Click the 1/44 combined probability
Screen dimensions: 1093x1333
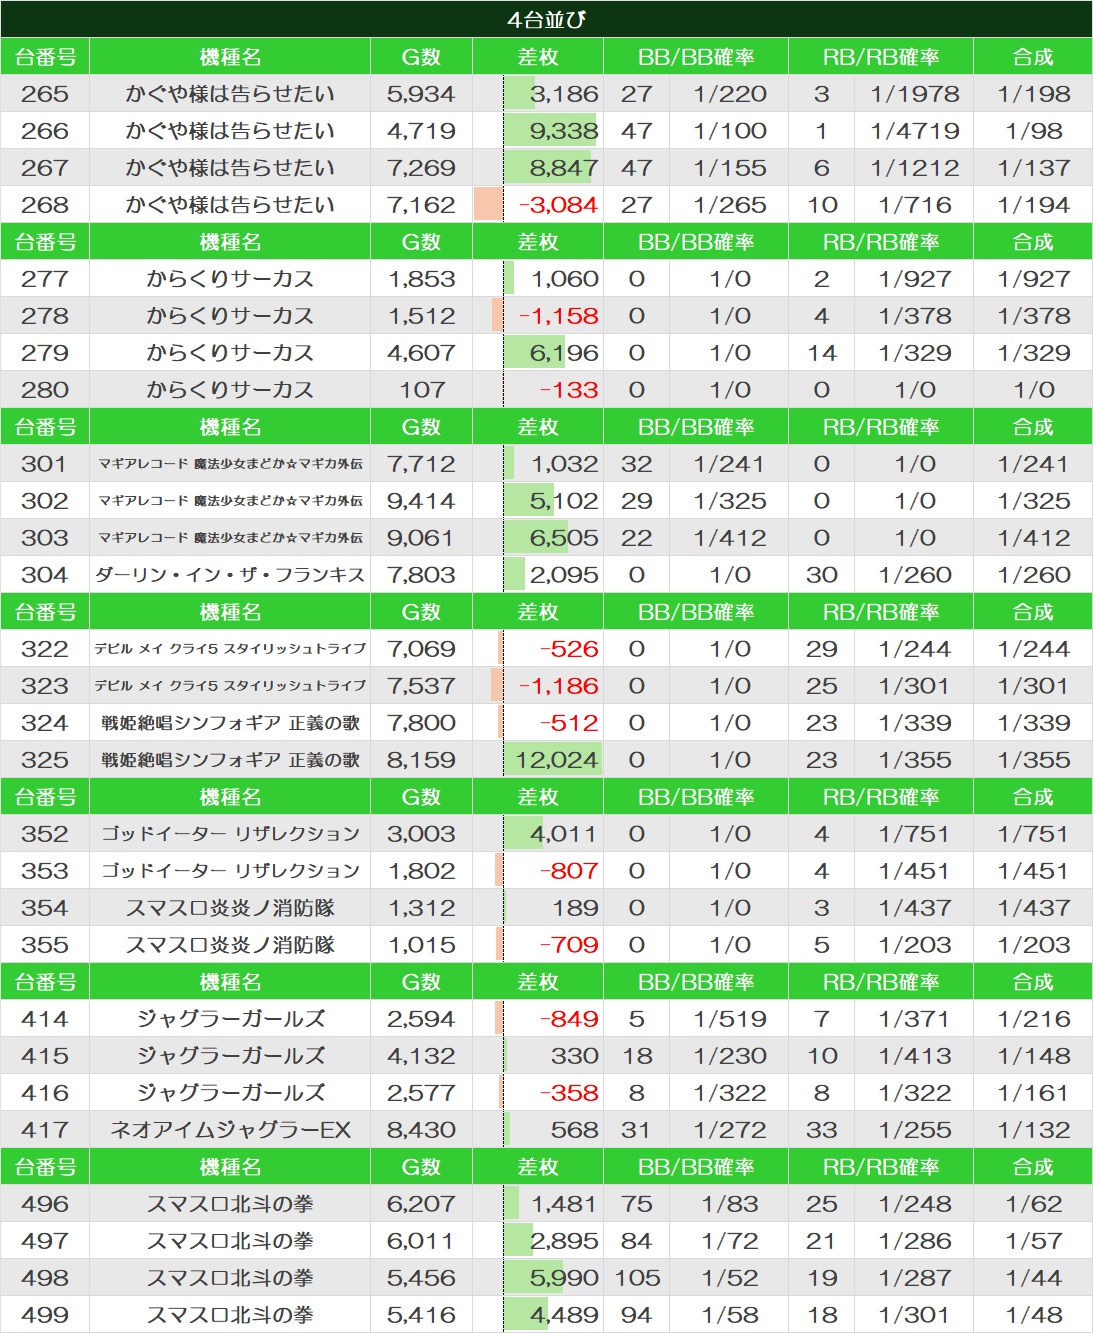pyautogui.click(x=1034, y=1278)
